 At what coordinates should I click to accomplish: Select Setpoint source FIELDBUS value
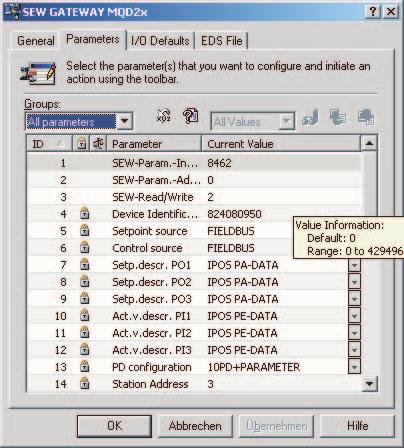(231, 231)
